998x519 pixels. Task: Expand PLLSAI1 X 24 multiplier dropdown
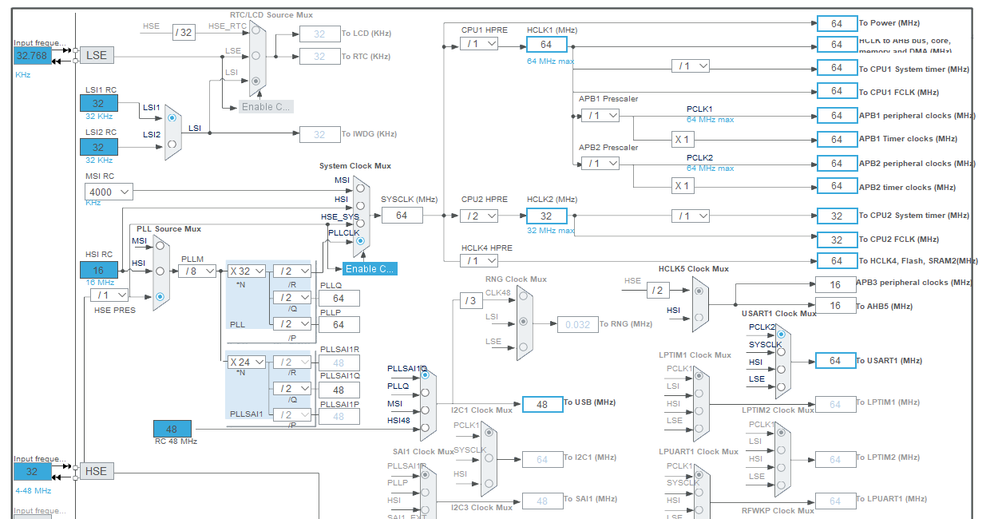[246, 362]
